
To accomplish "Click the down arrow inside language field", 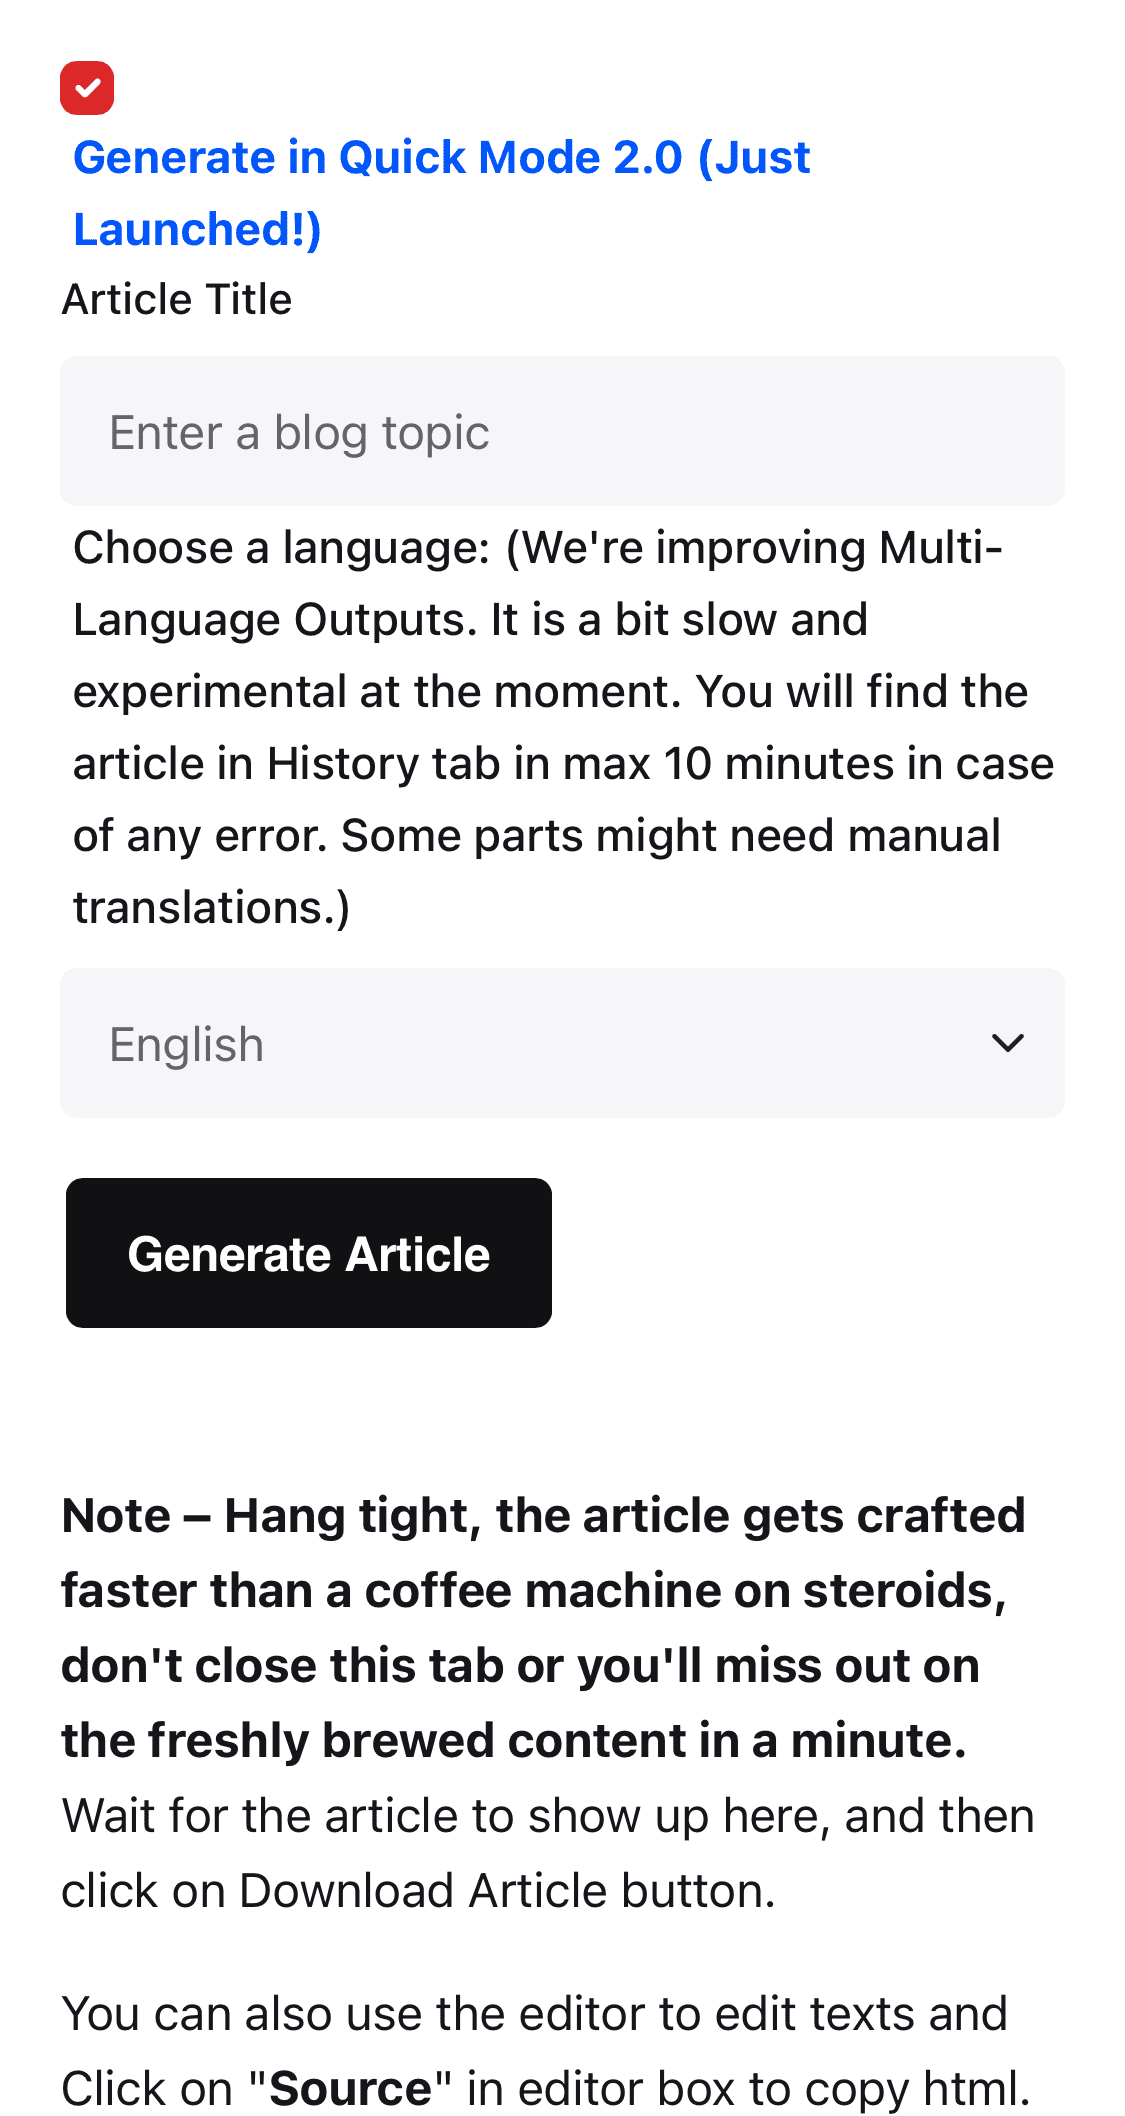I will 1008,1042.
